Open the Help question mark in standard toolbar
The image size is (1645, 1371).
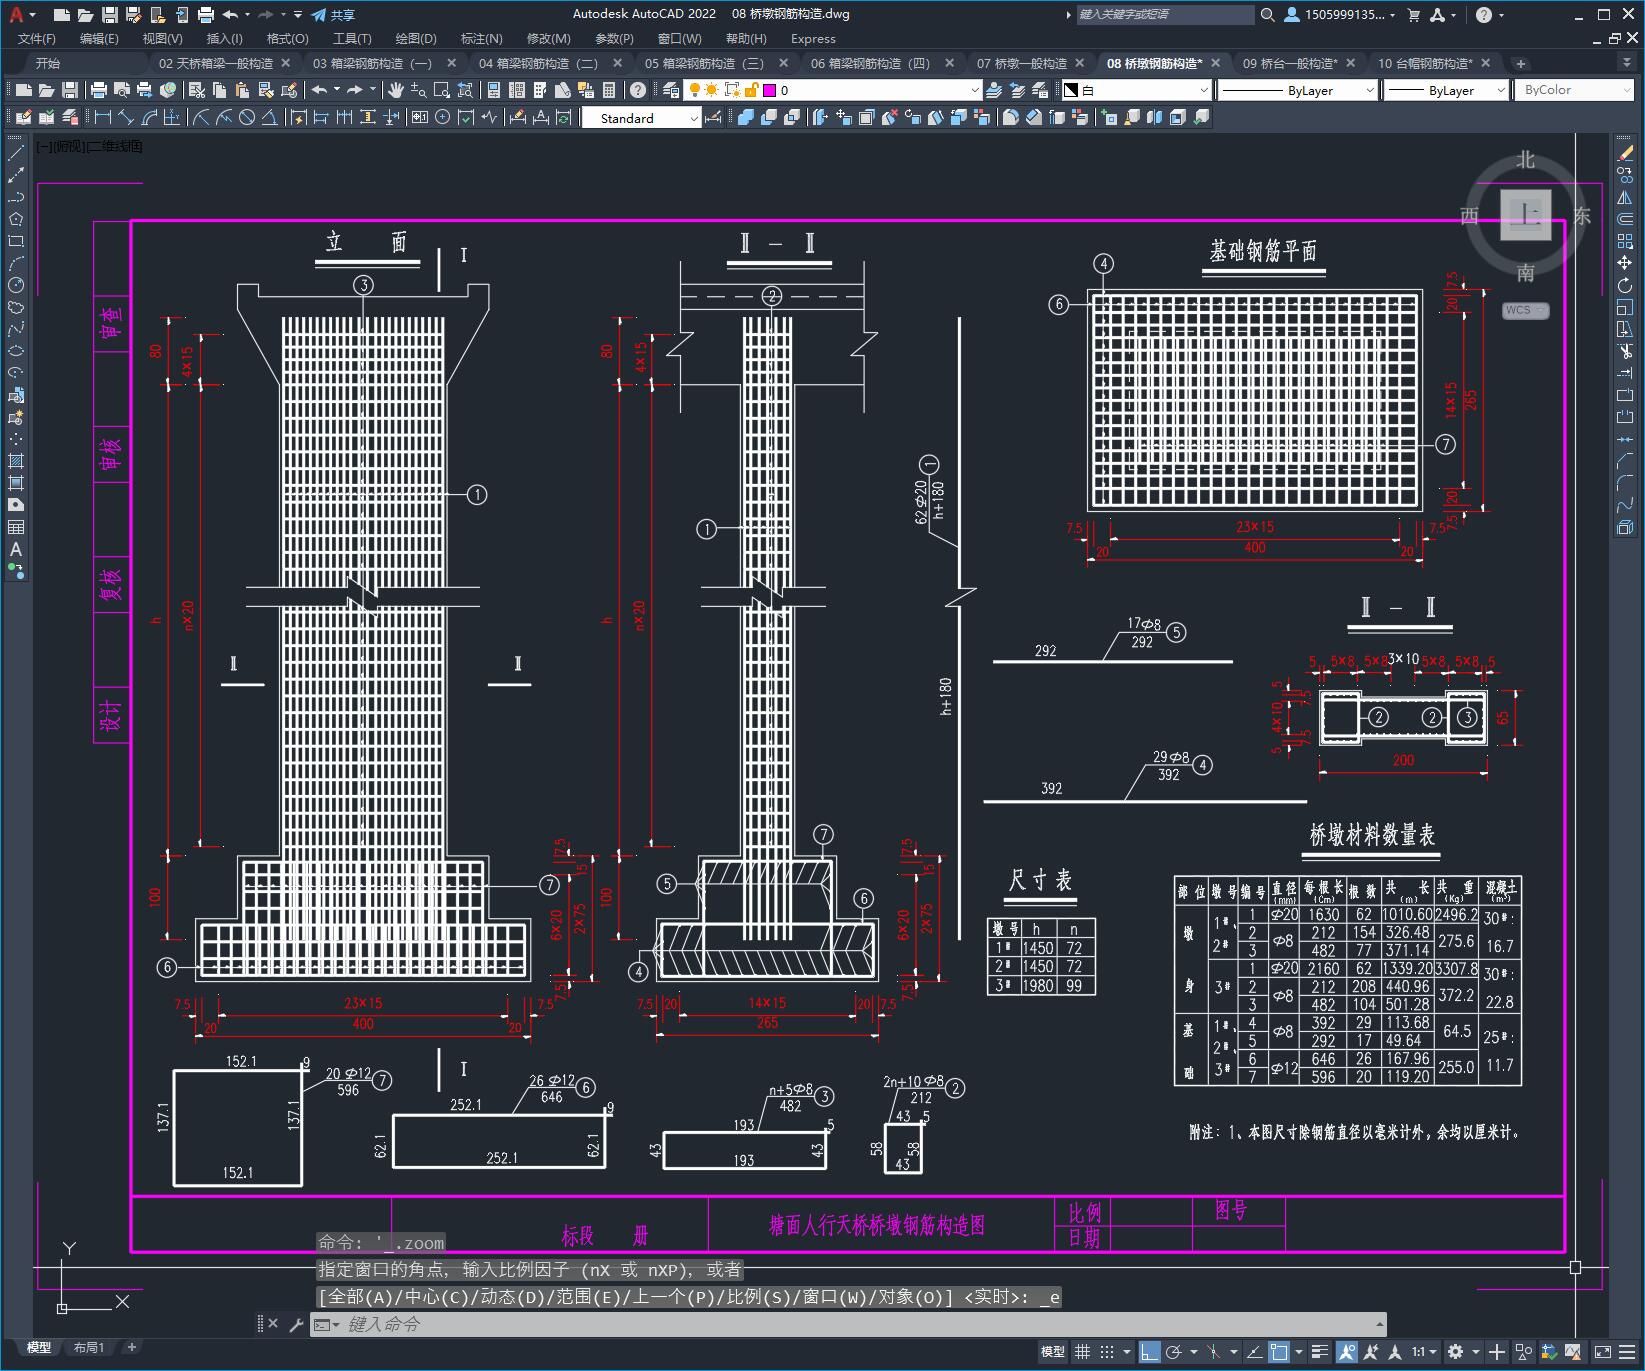(638, 90)
